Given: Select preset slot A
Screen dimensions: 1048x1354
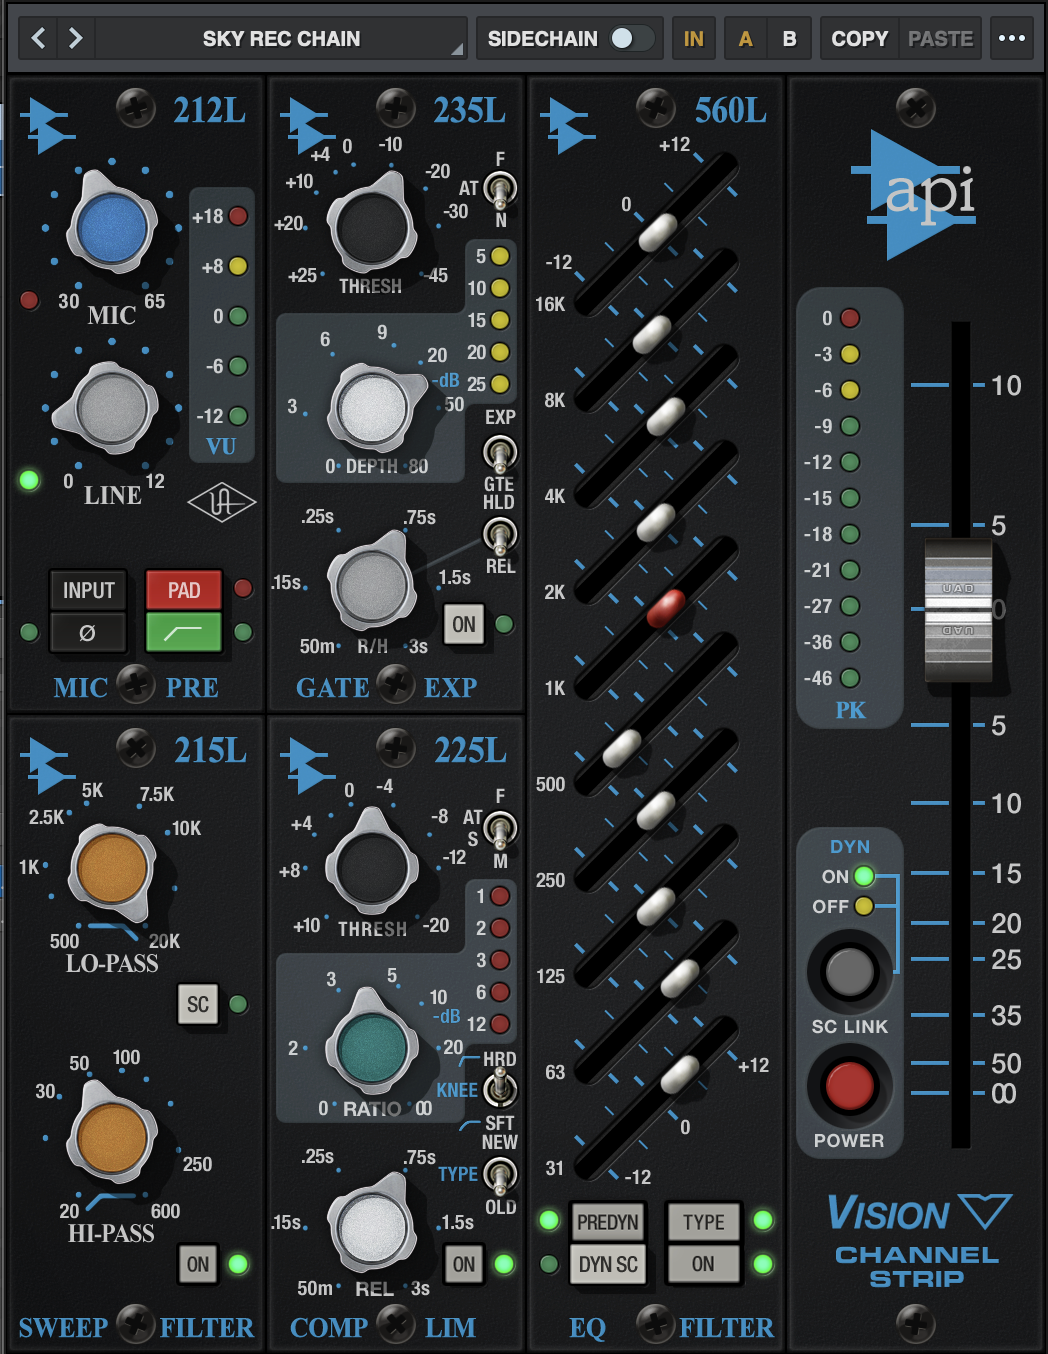Looking at the screenshot, I should (745, 39).
